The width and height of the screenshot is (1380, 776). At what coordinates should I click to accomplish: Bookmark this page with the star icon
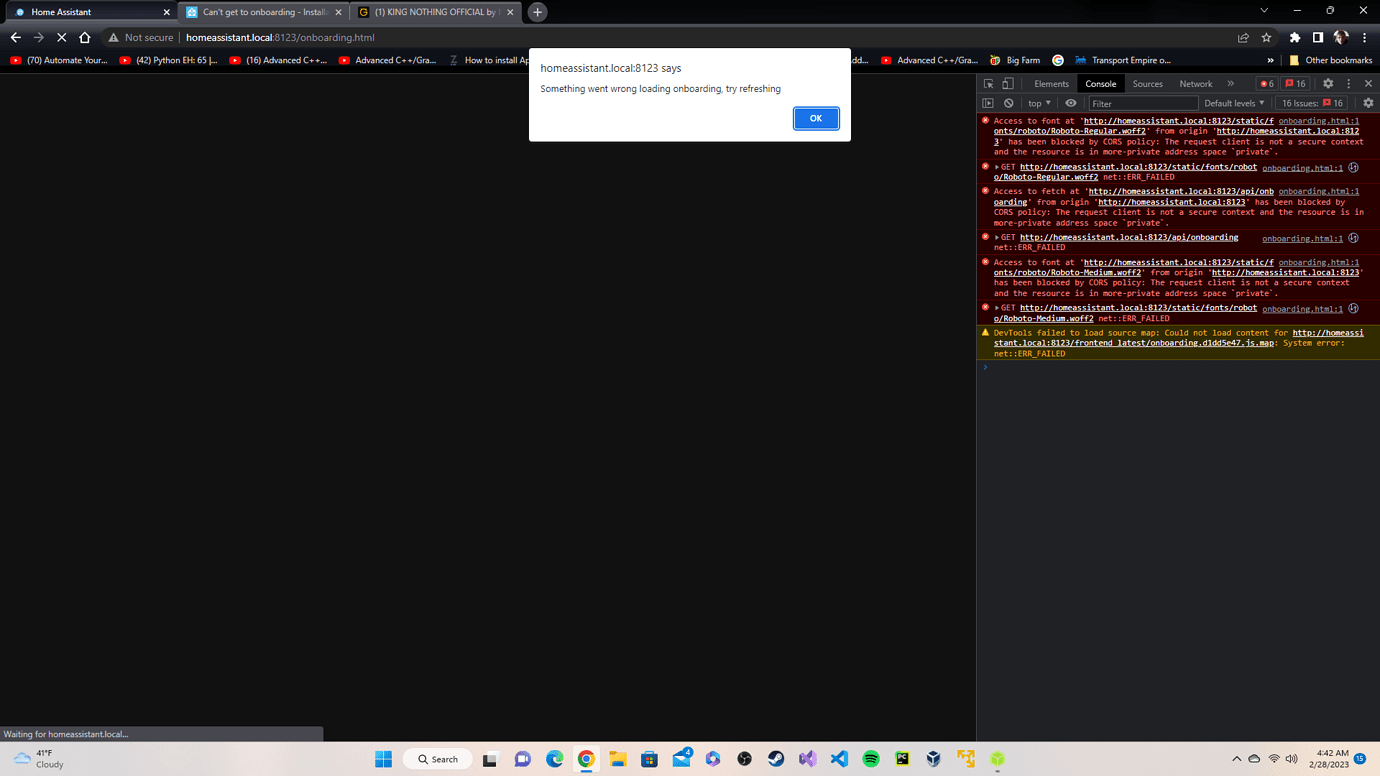1266,36
